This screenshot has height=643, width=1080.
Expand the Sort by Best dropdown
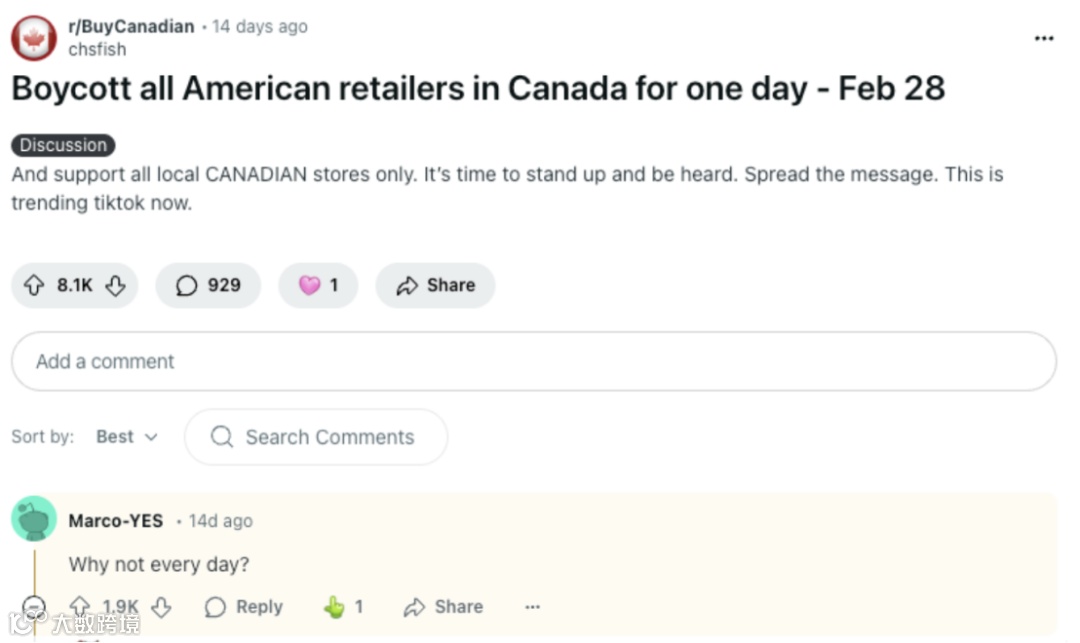pyautogui.click(x=127, y=437)
